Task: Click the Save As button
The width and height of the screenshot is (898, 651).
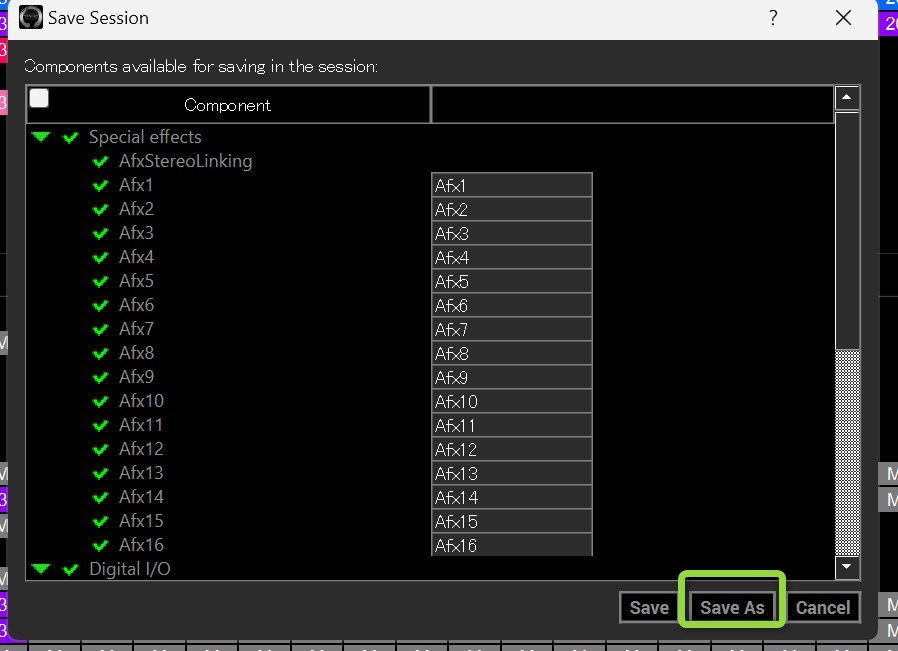Action: [x=732, y=607]
